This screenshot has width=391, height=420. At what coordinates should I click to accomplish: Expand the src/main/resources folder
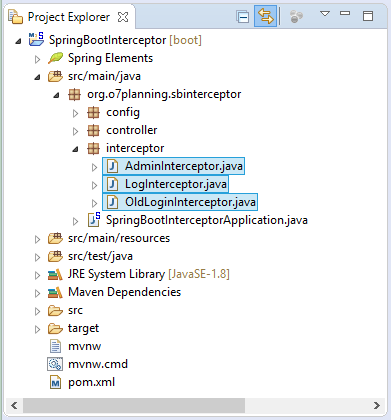(x=37, y=239)
